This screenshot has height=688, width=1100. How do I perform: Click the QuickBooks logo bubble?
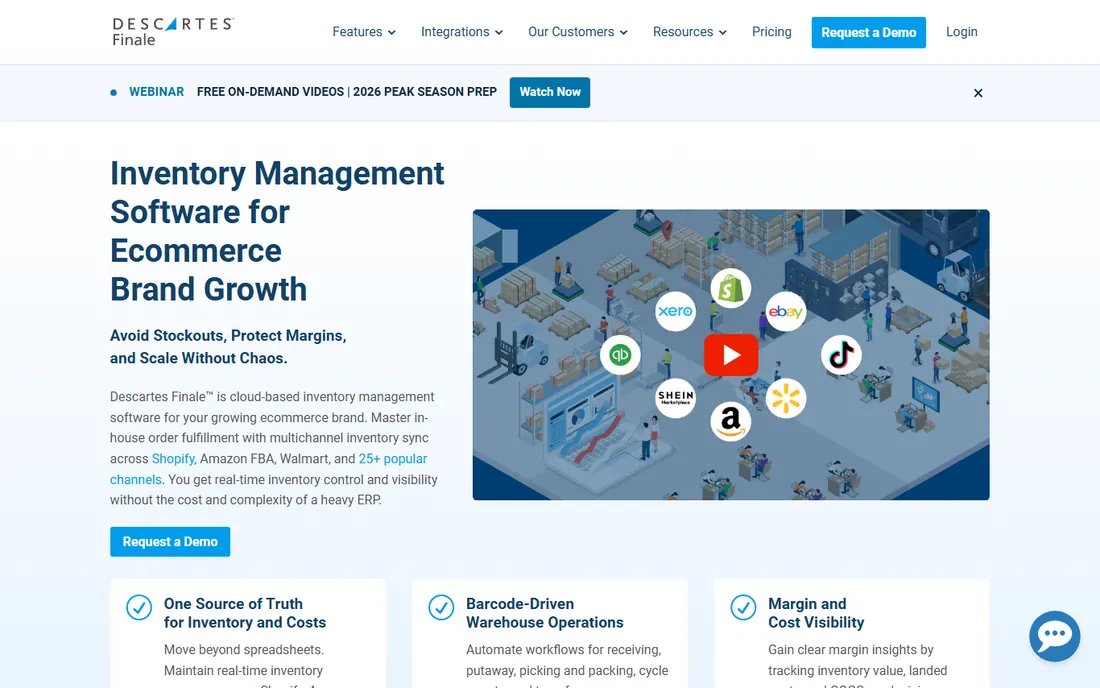click(x=620, y=355)
